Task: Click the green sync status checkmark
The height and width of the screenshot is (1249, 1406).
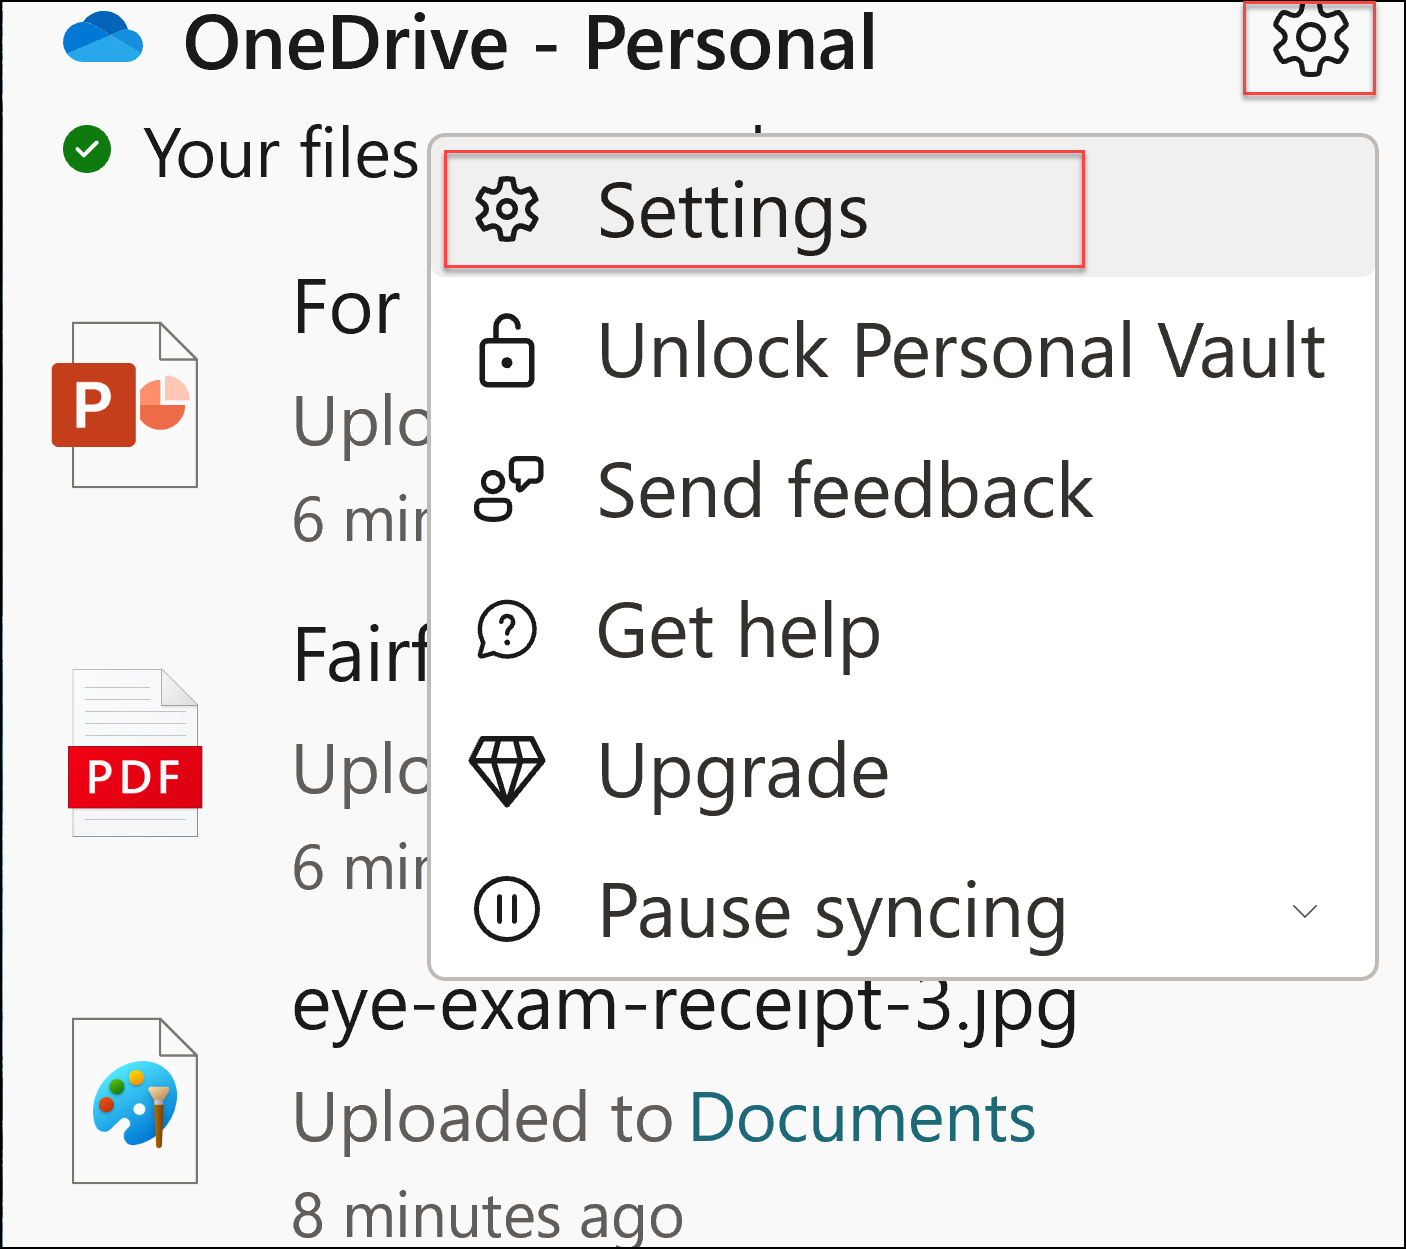Action: (87, 148)
